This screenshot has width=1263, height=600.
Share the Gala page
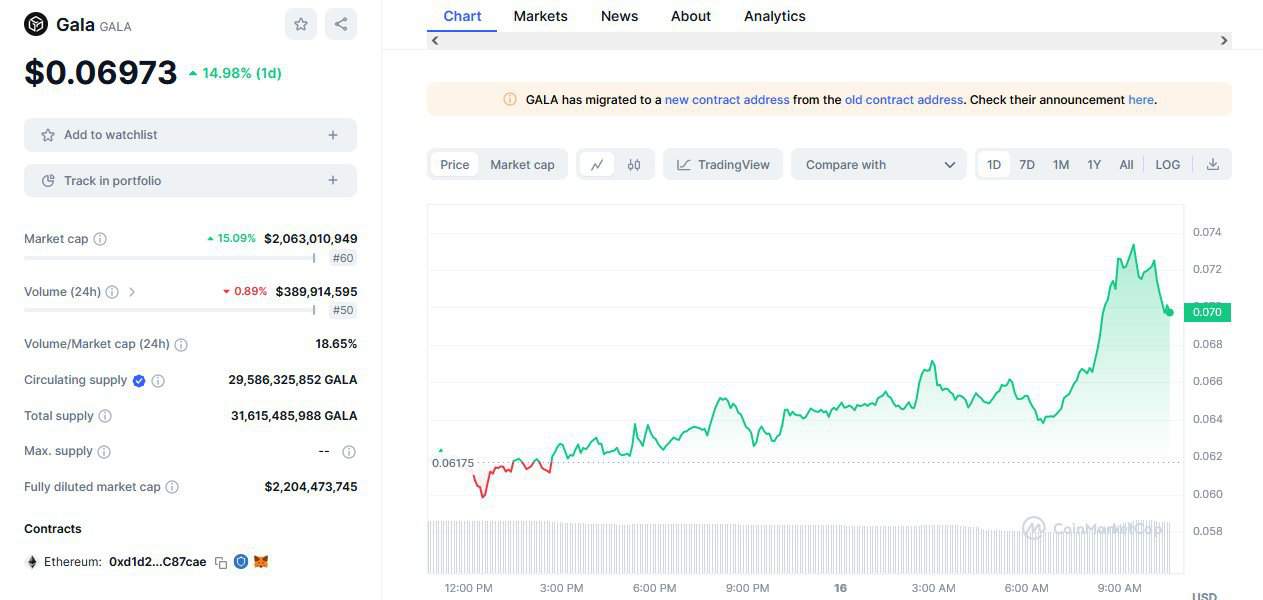[x=341, y=24]
